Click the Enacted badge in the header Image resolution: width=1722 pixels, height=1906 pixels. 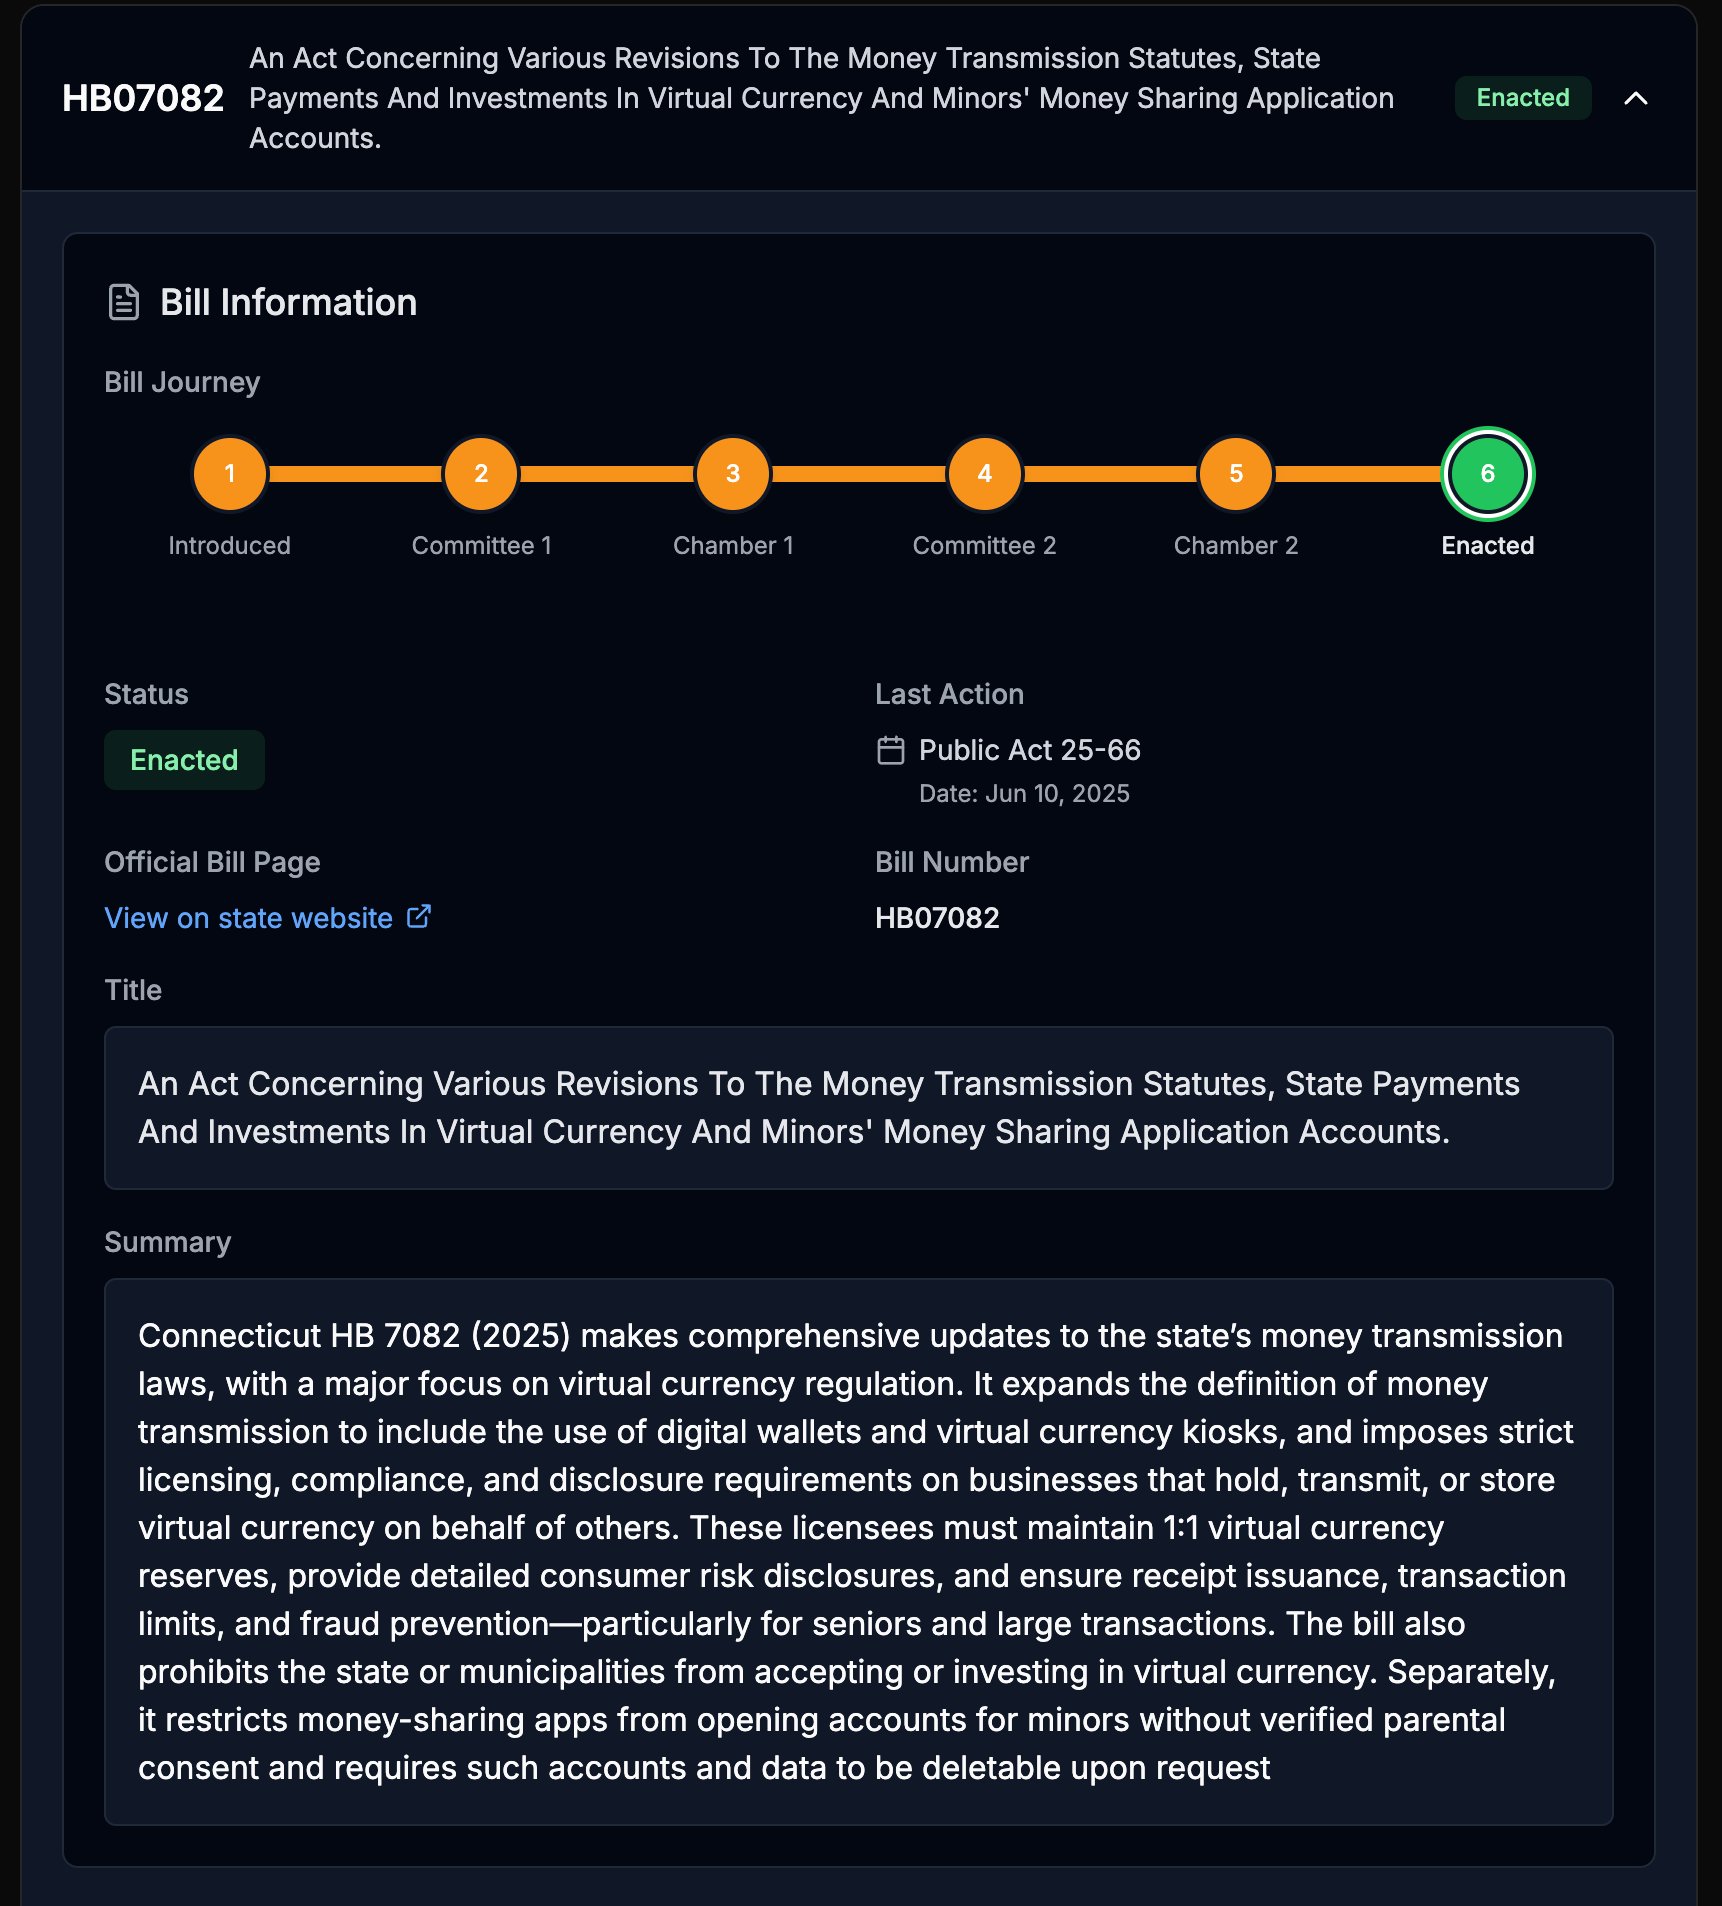point(1522,98)
